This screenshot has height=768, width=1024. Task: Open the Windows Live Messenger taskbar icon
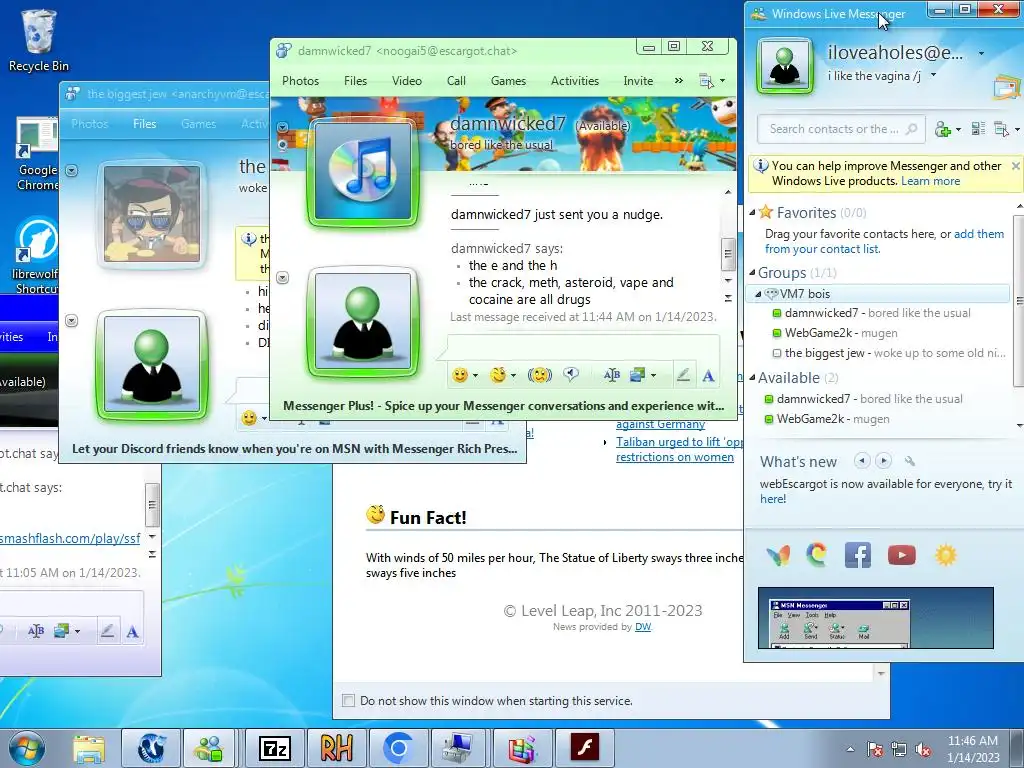(209, 748)
